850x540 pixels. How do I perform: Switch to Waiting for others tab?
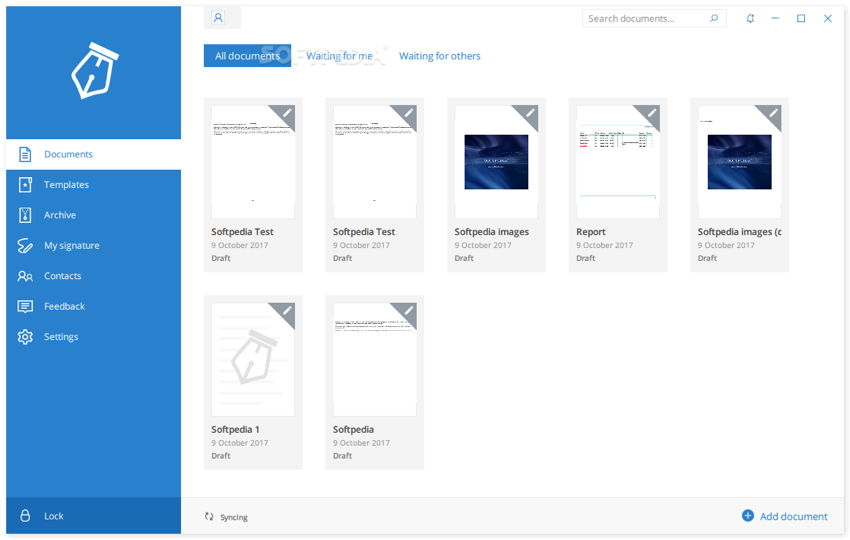point(440,56)
